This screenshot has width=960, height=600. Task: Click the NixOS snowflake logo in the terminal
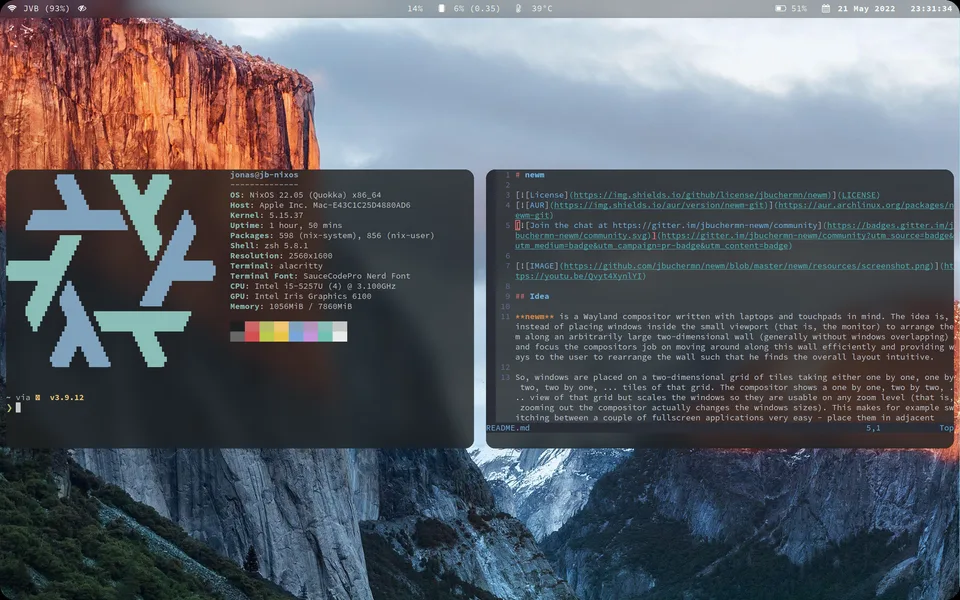[111, 270]
